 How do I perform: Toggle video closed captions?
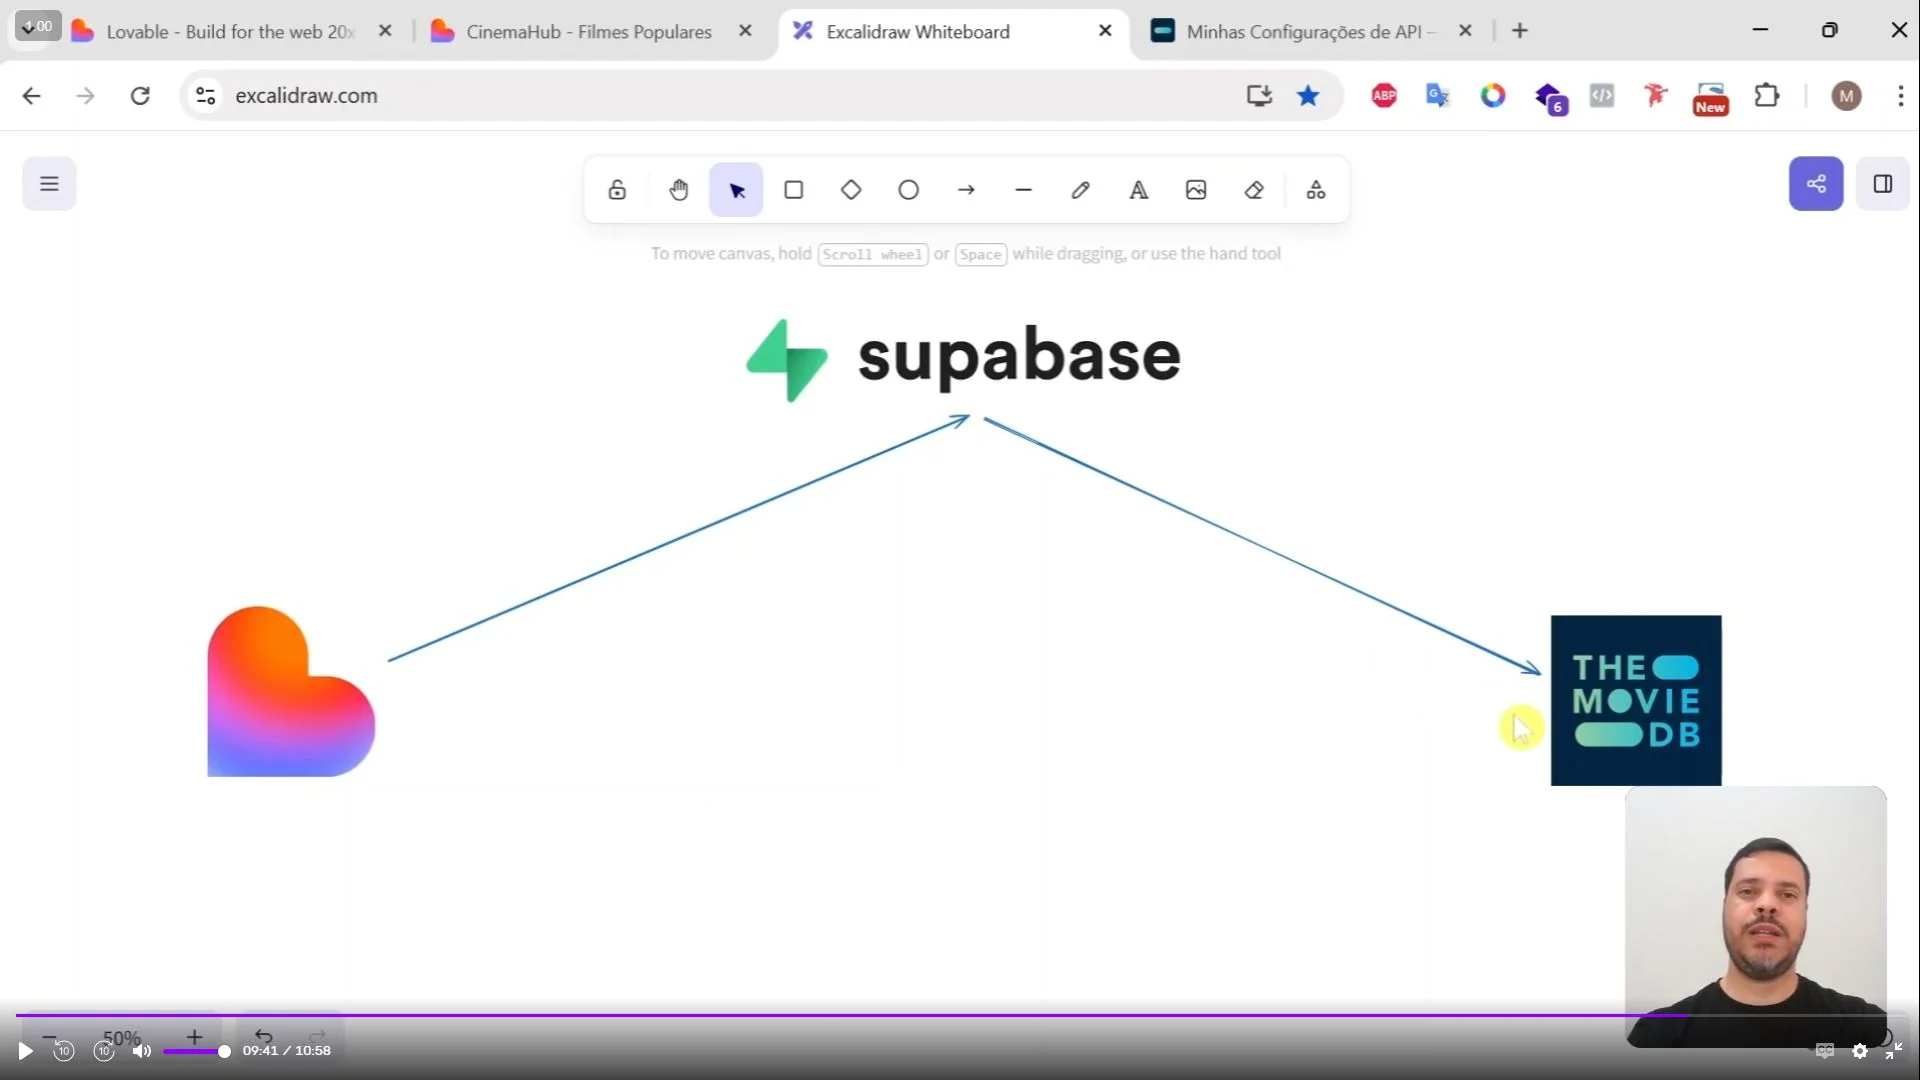(1825, 1051)
